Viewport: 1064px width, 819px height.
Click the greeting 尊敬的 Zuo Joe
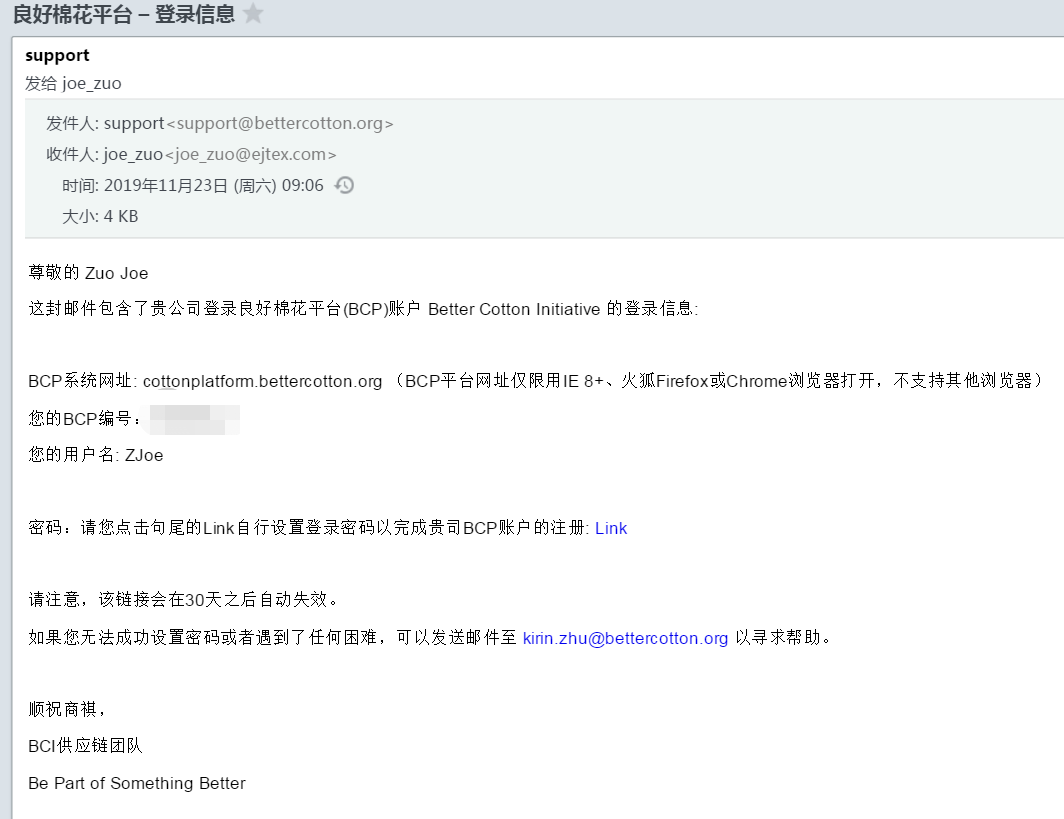[x=88, y=273]
